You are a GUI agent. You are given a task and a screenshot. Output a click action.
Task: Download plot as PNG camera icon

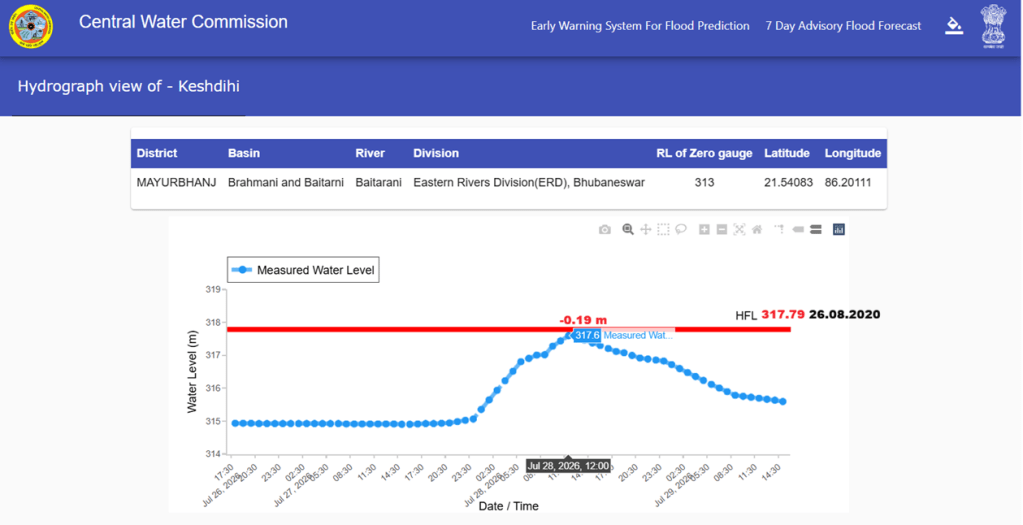click(x=605, y=230)
